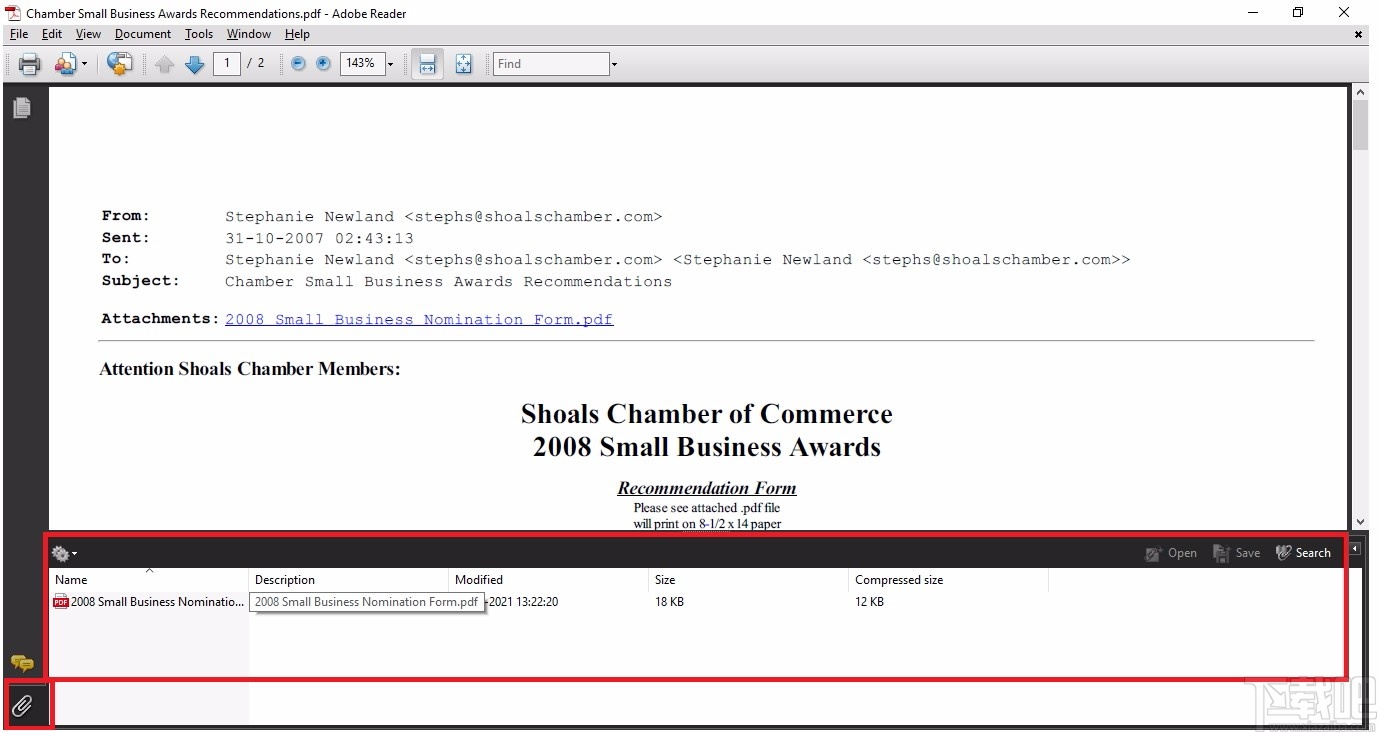Click PDF file icon in attachment list
The width and height of the screenshot is (1379, 732).
point(61,602)
